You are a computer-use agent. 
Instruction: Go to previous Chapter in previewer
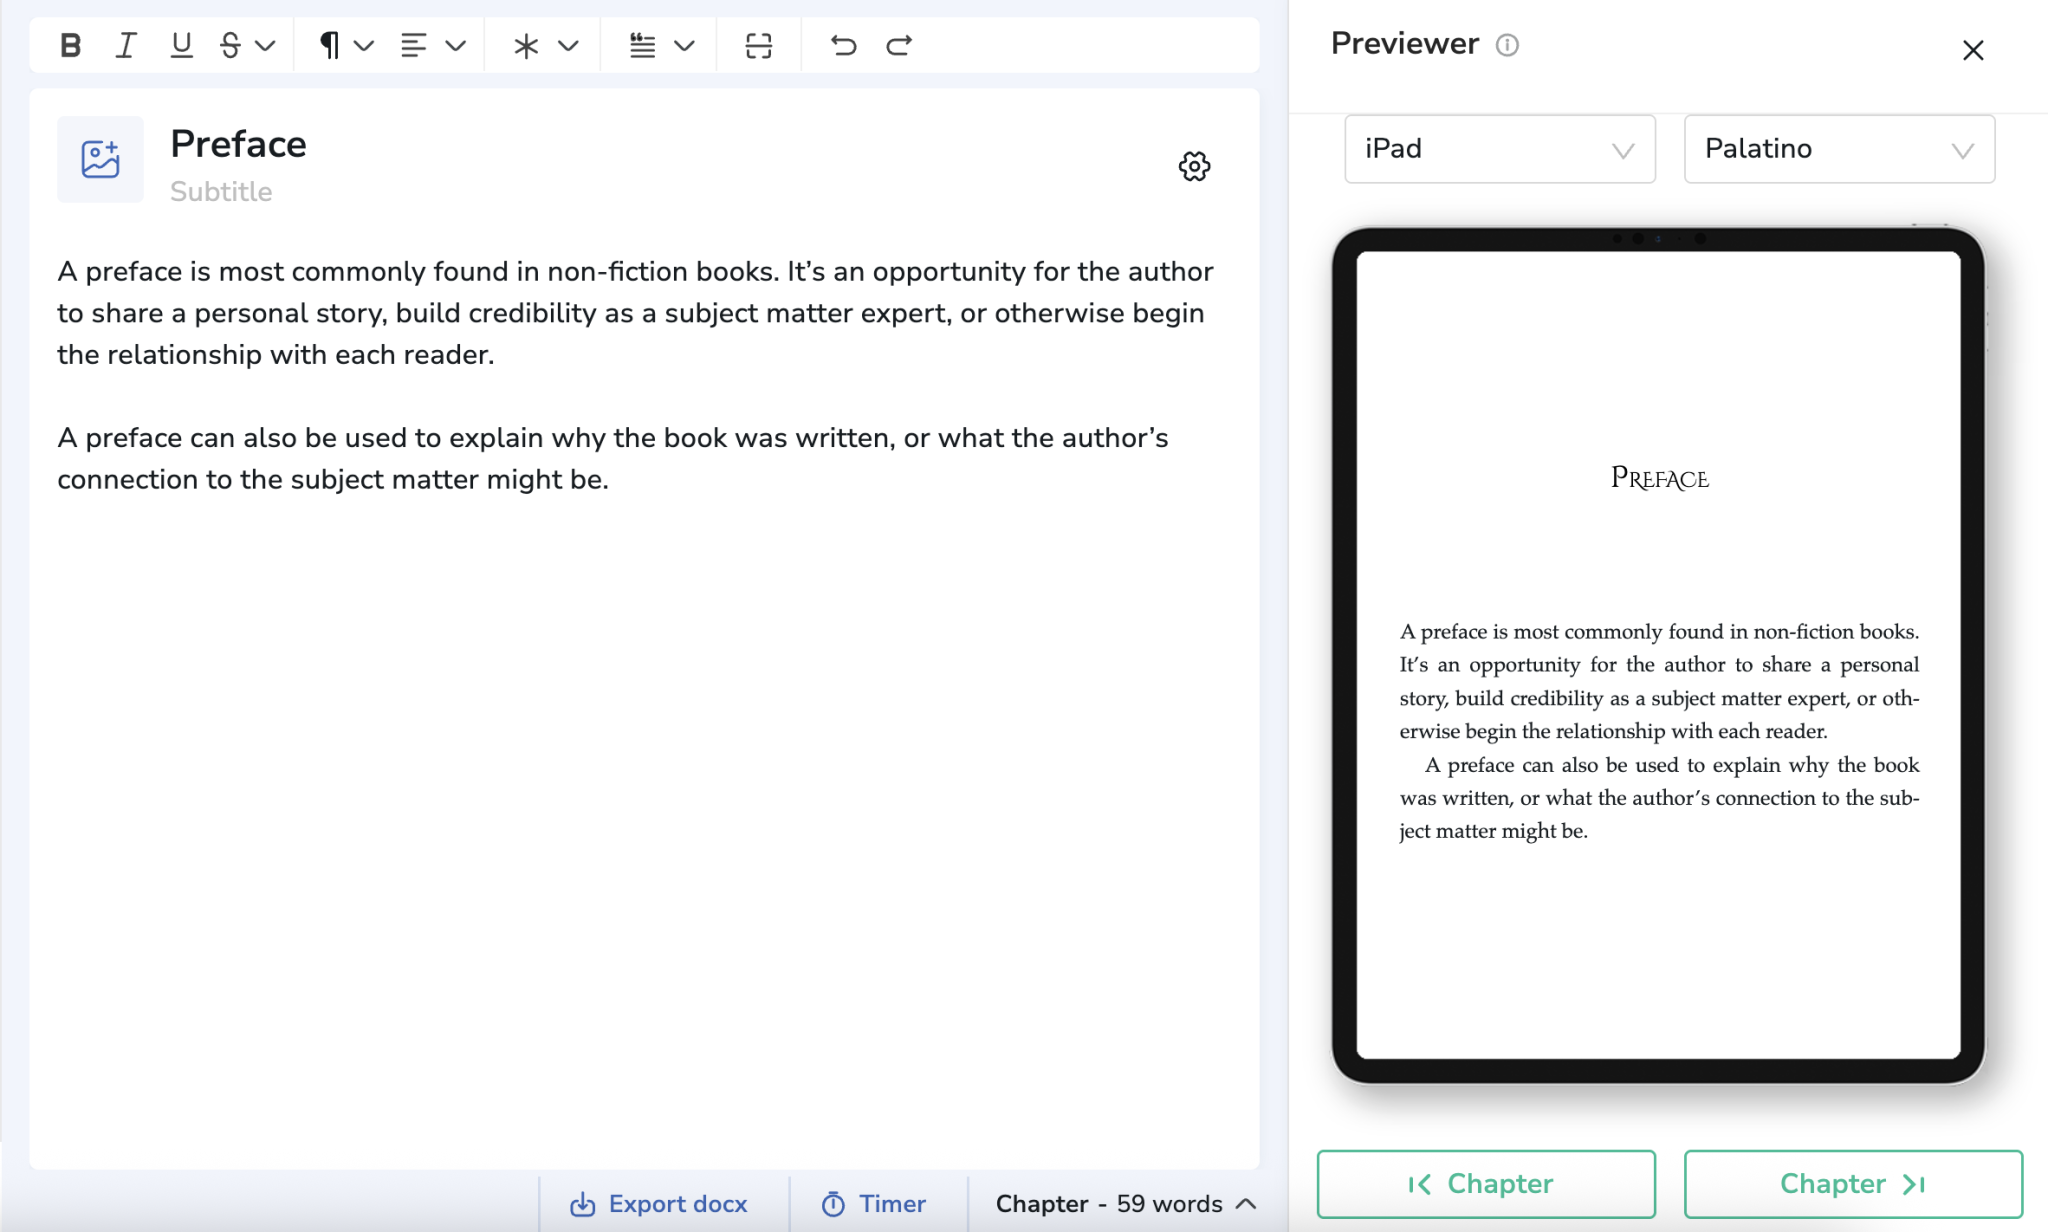click(x=1486, y=1184)
